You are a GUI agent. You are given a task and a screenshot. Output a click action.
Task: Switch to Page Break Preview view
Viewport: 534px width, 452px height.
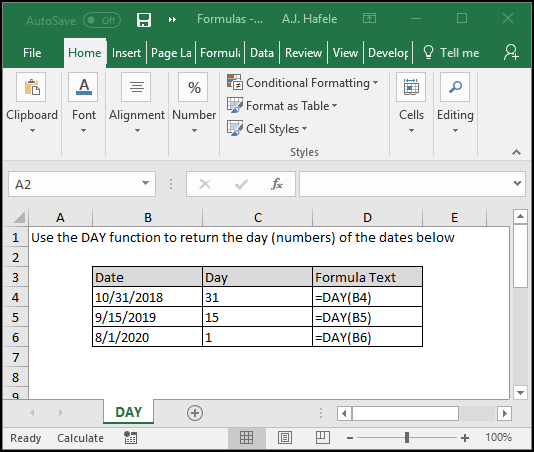[x=323, y=437]
